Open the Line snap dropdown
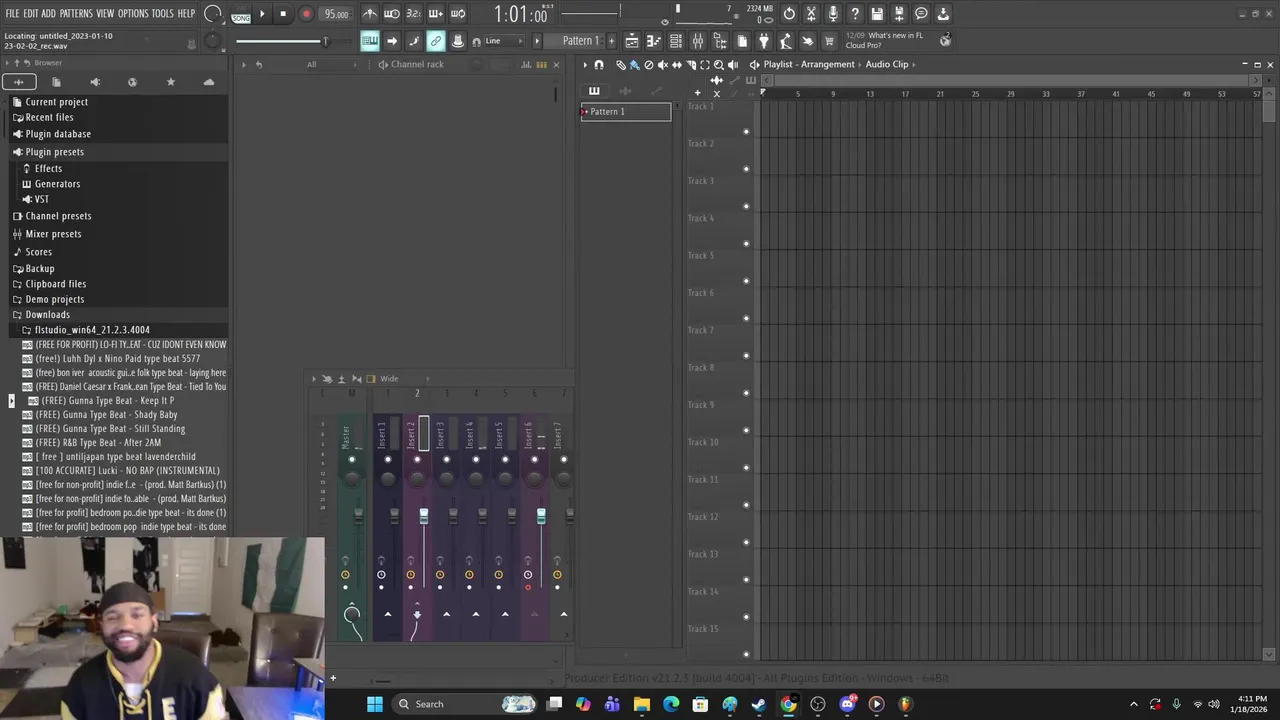Screen dimensions: 1280x720 (x=505, y=41)
